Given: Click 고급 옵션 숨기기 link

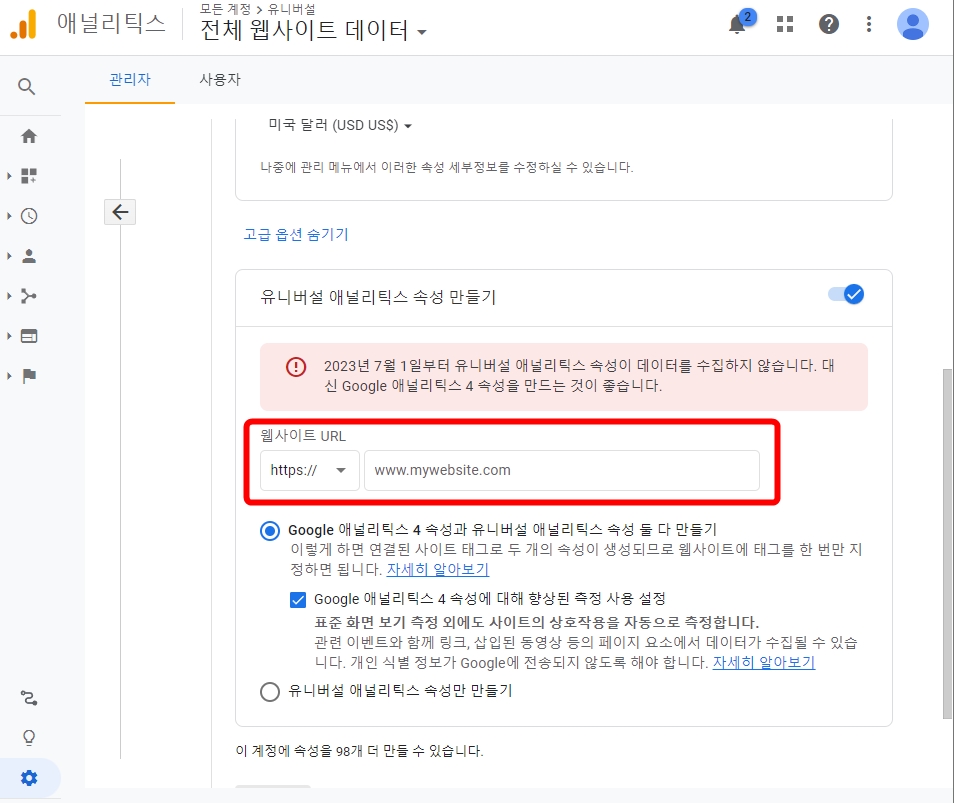Looking at the screenshot, I should (296, 235).
